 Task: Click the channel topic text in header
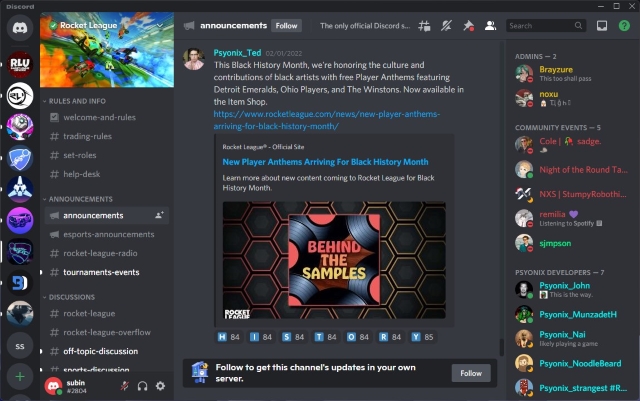(x=365, y=26)
